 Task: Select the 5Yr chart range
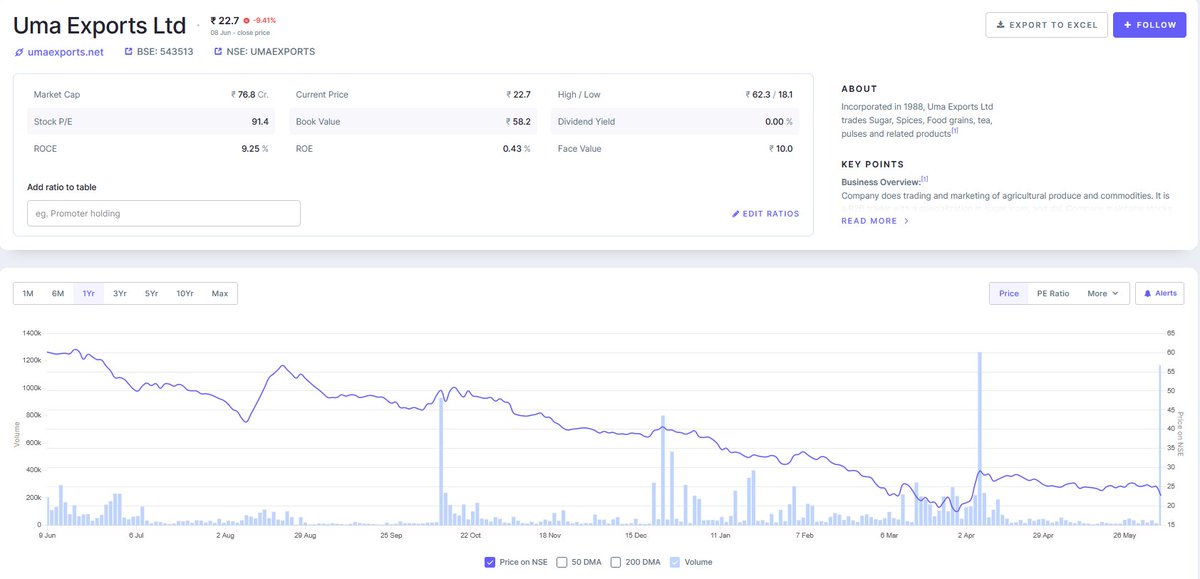[151, 293]
